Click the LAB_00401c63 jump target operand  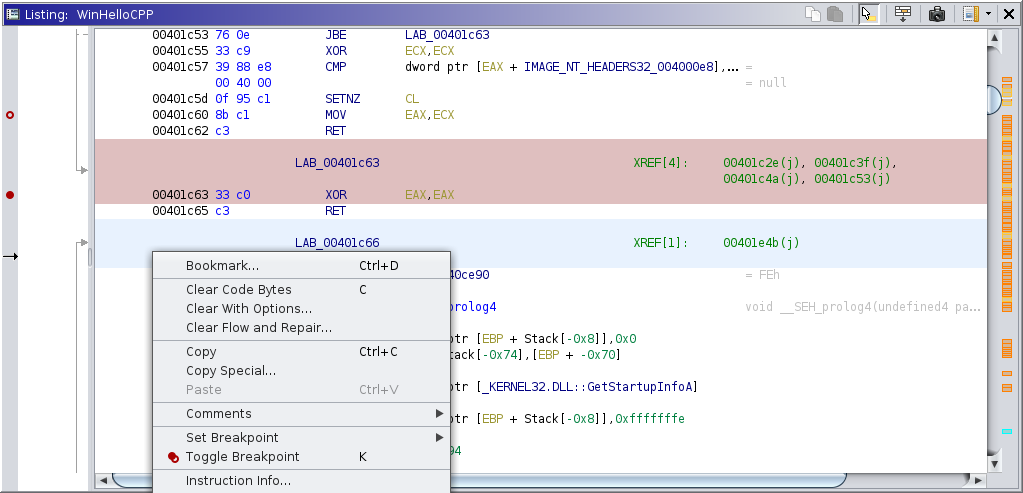(x=447, y=35)
